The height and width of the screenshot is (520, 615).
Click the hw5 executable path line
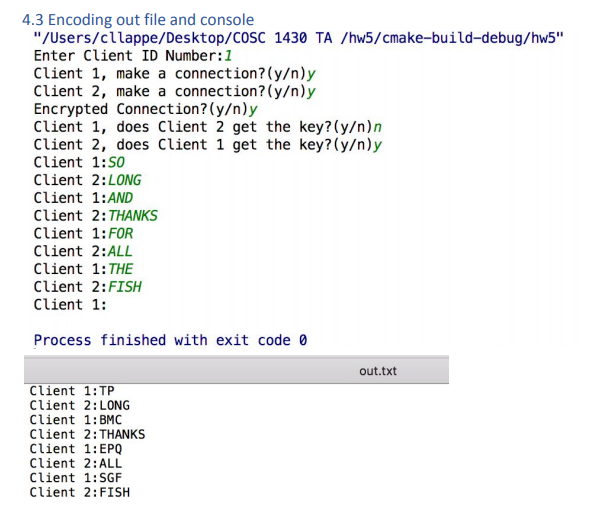[298, 38]
